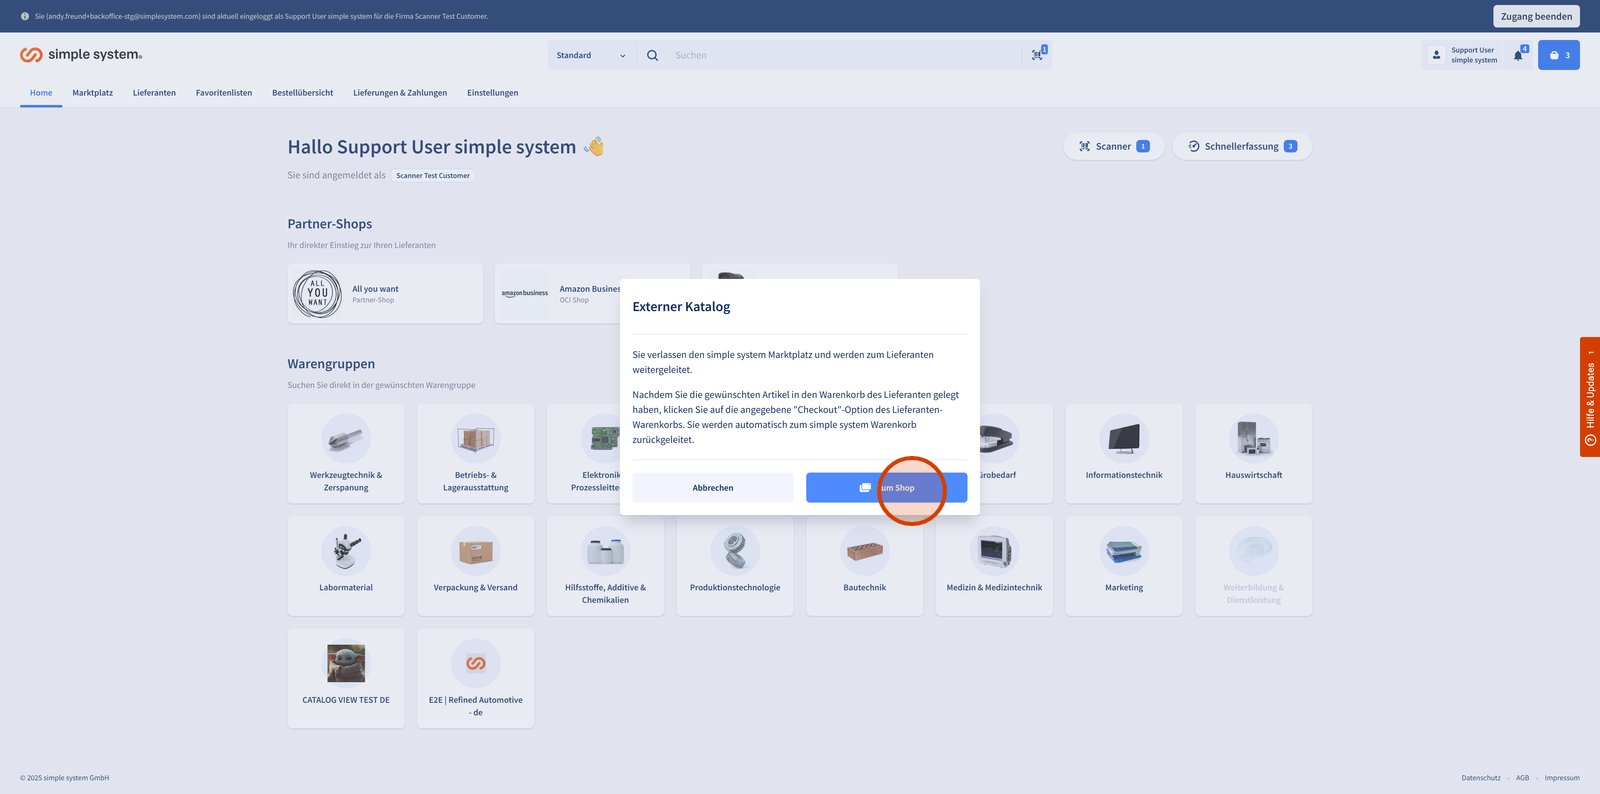Open Schnellerfassung quick entry button
The width and height of the screenshot is (1600, 794).
(x=1242, y=146)
